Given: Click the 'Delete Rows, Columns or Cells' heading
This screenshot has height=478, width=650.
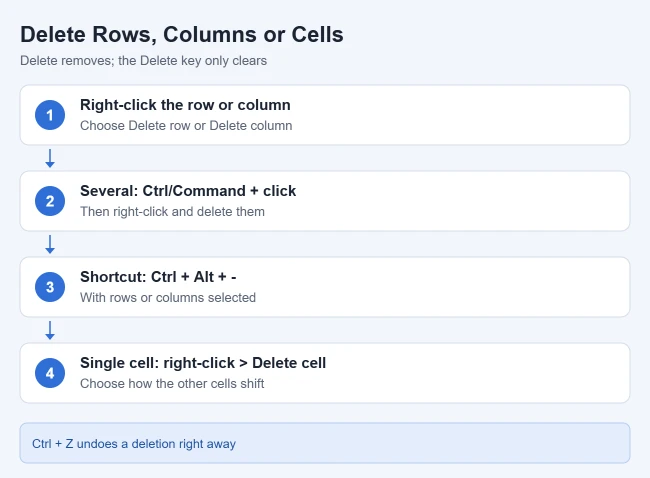Looking at the screenshot, I should [x=182, y=34].
